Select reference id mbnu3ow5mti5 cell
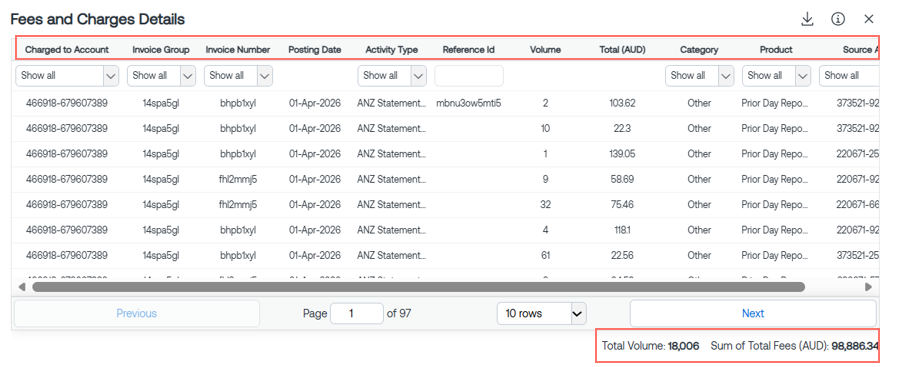Image resolution: width=901 pixels, height=367 pixels. click(x=469, y=103)
